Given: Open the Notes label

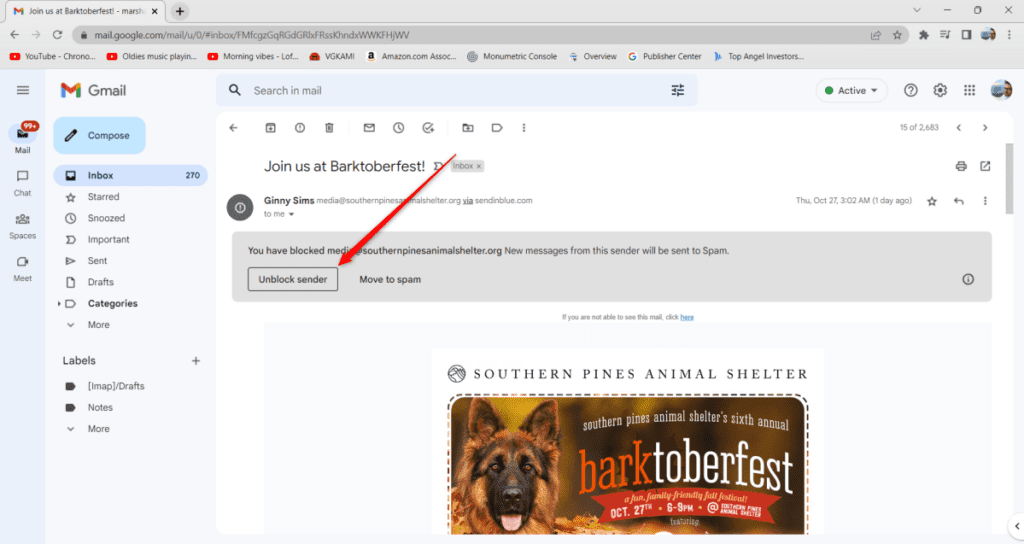Looking at the screenshot, I should coord(100,408).
